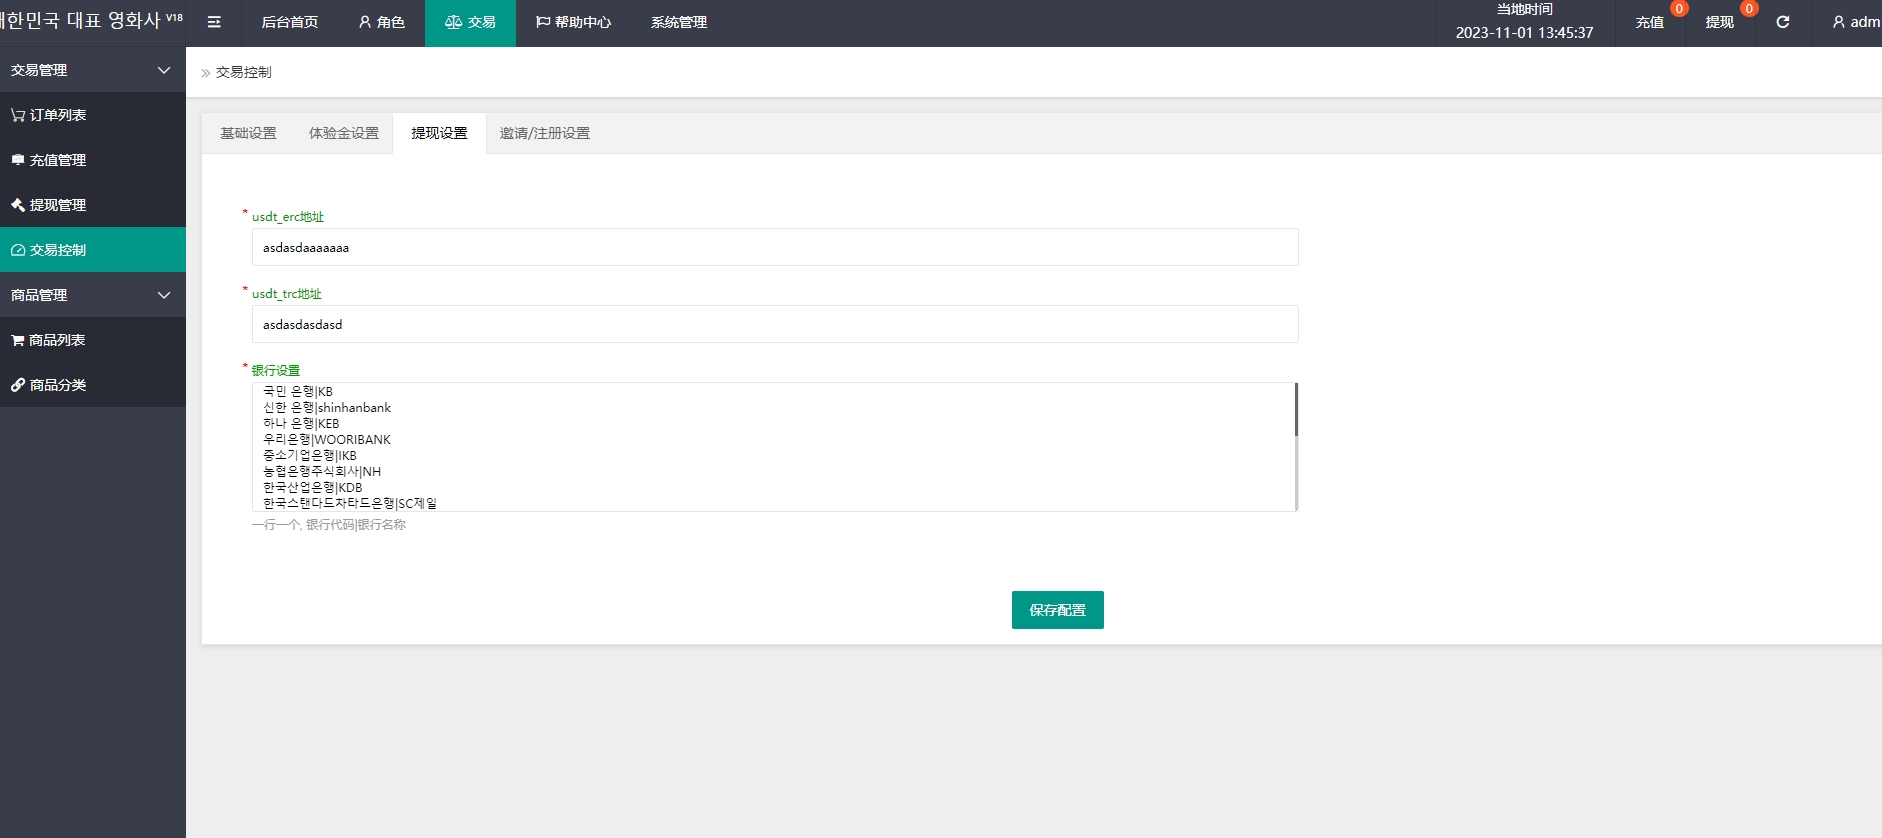
Task: Click the usdt_erc地址 input field
Action: coord(774,247)
